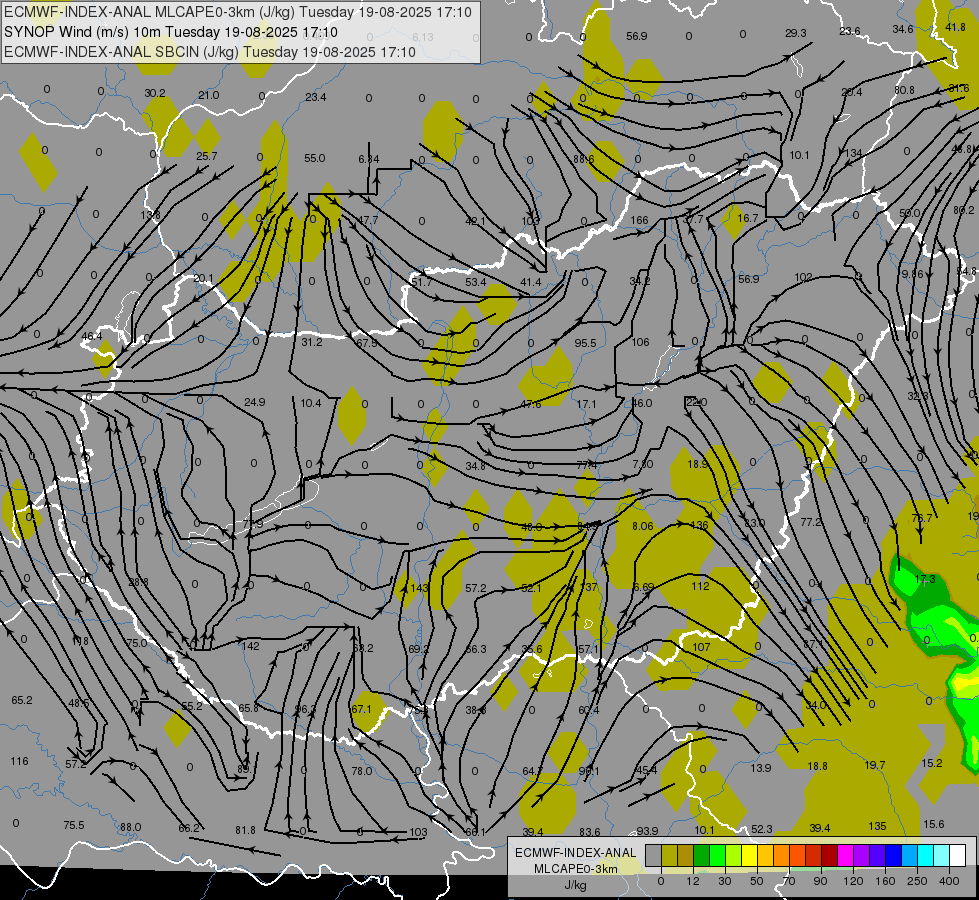Click the legend tick label 160

click(885, 881)
